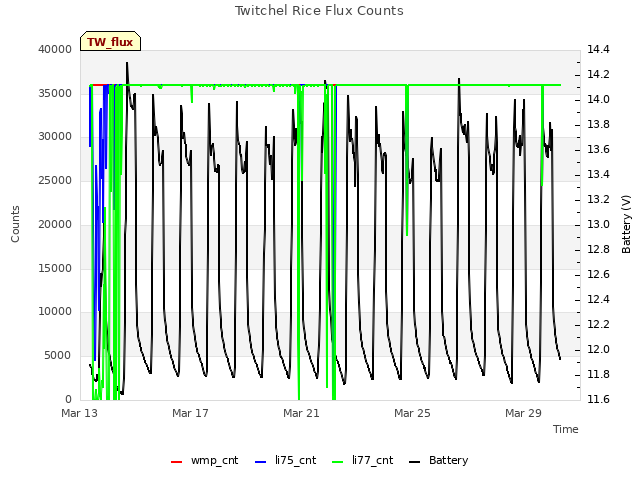Click the red wmp_cnt legend swatch
This screenshot has width=640, height=480.
point(176,462)
